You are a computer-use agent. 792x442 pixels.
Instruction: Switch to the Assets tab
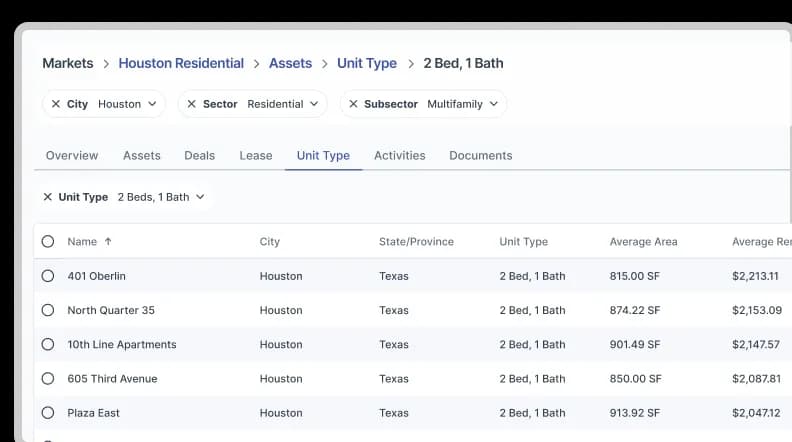(x=142, y=156)
